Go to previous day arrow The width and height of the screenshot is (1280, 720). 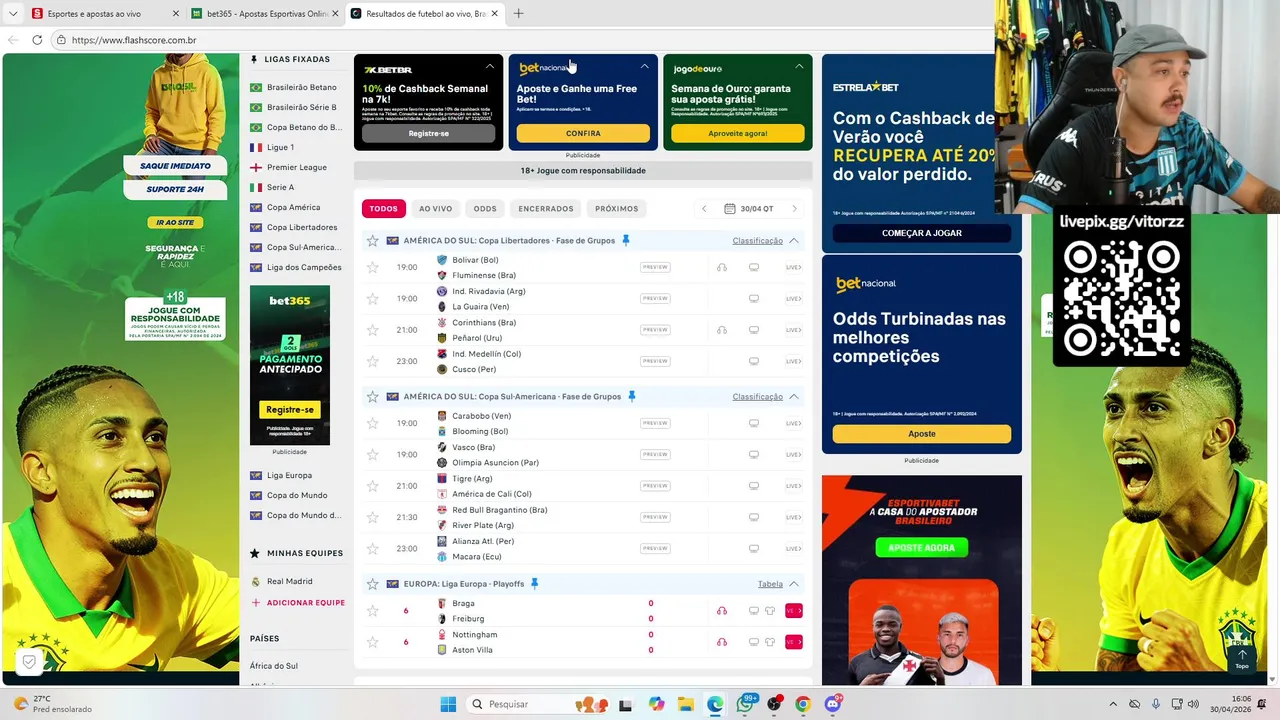point(704,209)
